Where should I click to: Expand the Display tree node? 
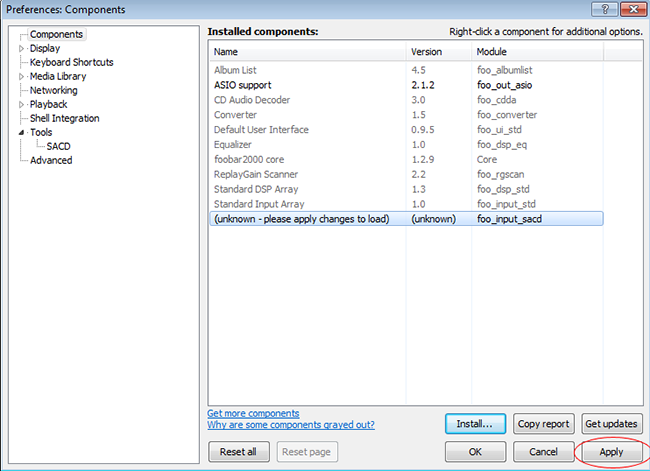click(22, 48)
